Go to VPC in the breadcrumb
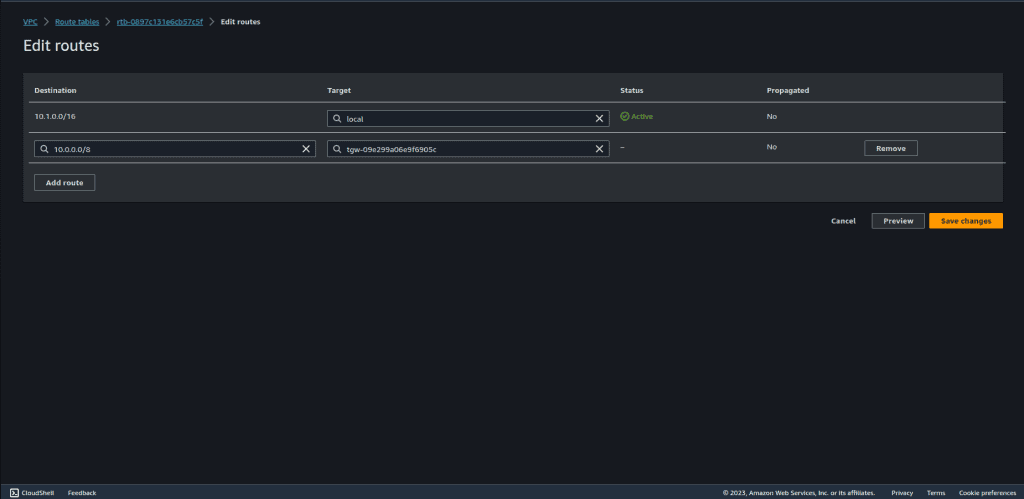The image size is (1024, 499). tap(30, 21)
